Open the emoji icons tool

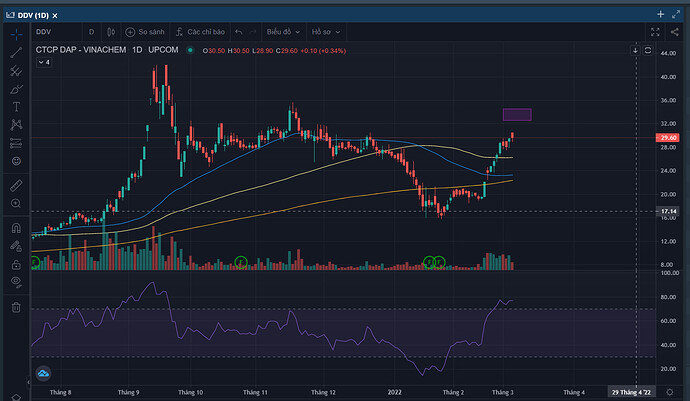(x=16, y=160)
